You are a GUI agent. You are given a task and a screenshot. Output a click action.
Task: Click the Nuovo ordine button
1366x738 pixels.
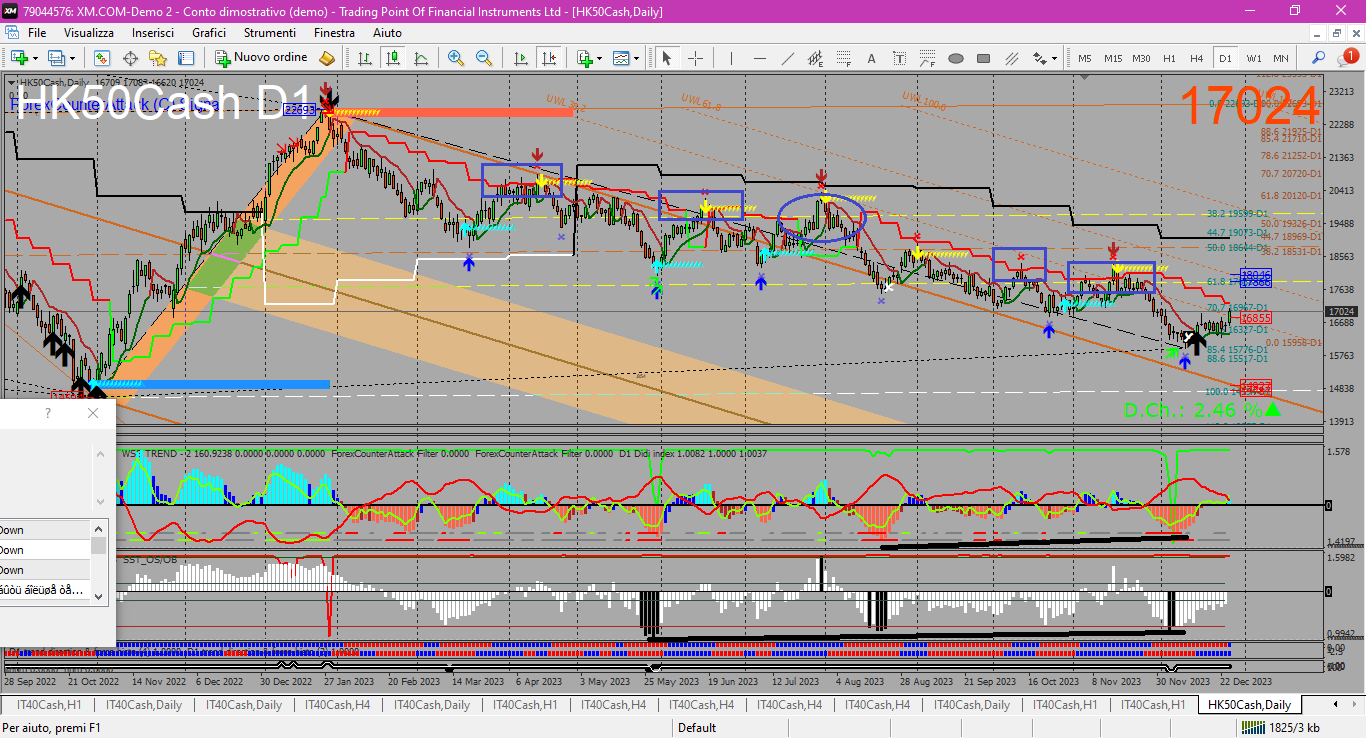(261, 58)
